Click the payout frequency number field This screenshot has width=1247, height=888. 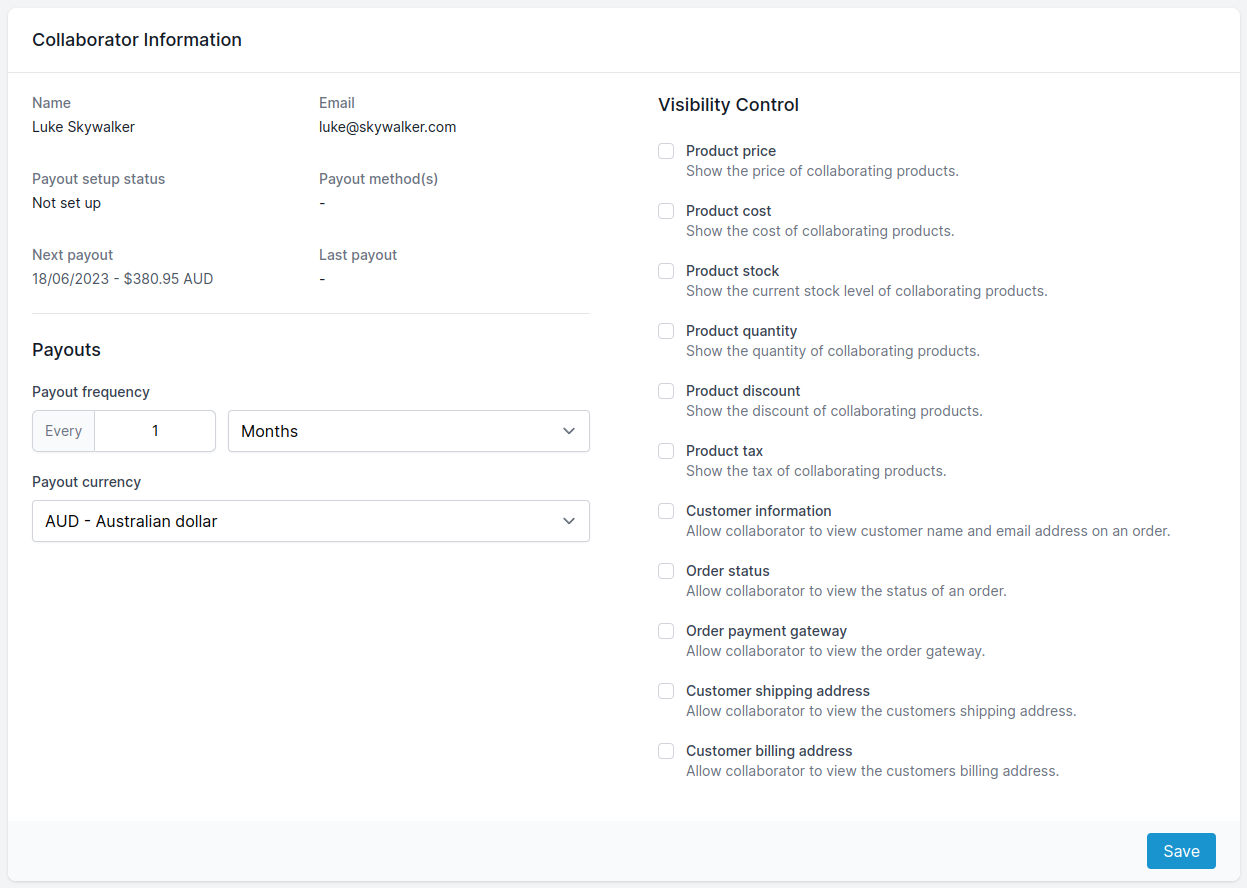(155, 431)
